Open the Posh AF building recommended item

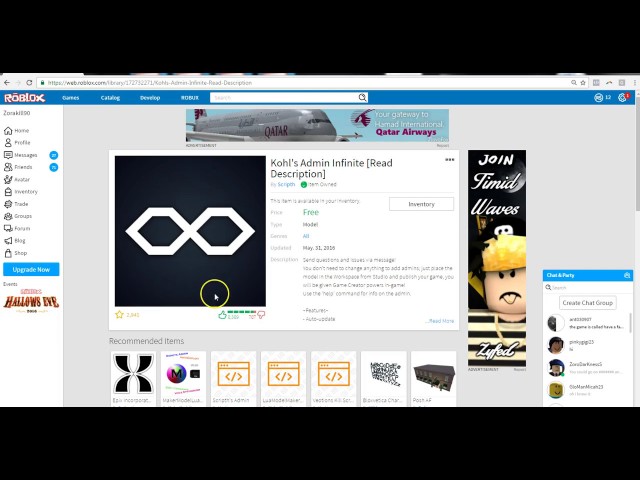(433, 378)
